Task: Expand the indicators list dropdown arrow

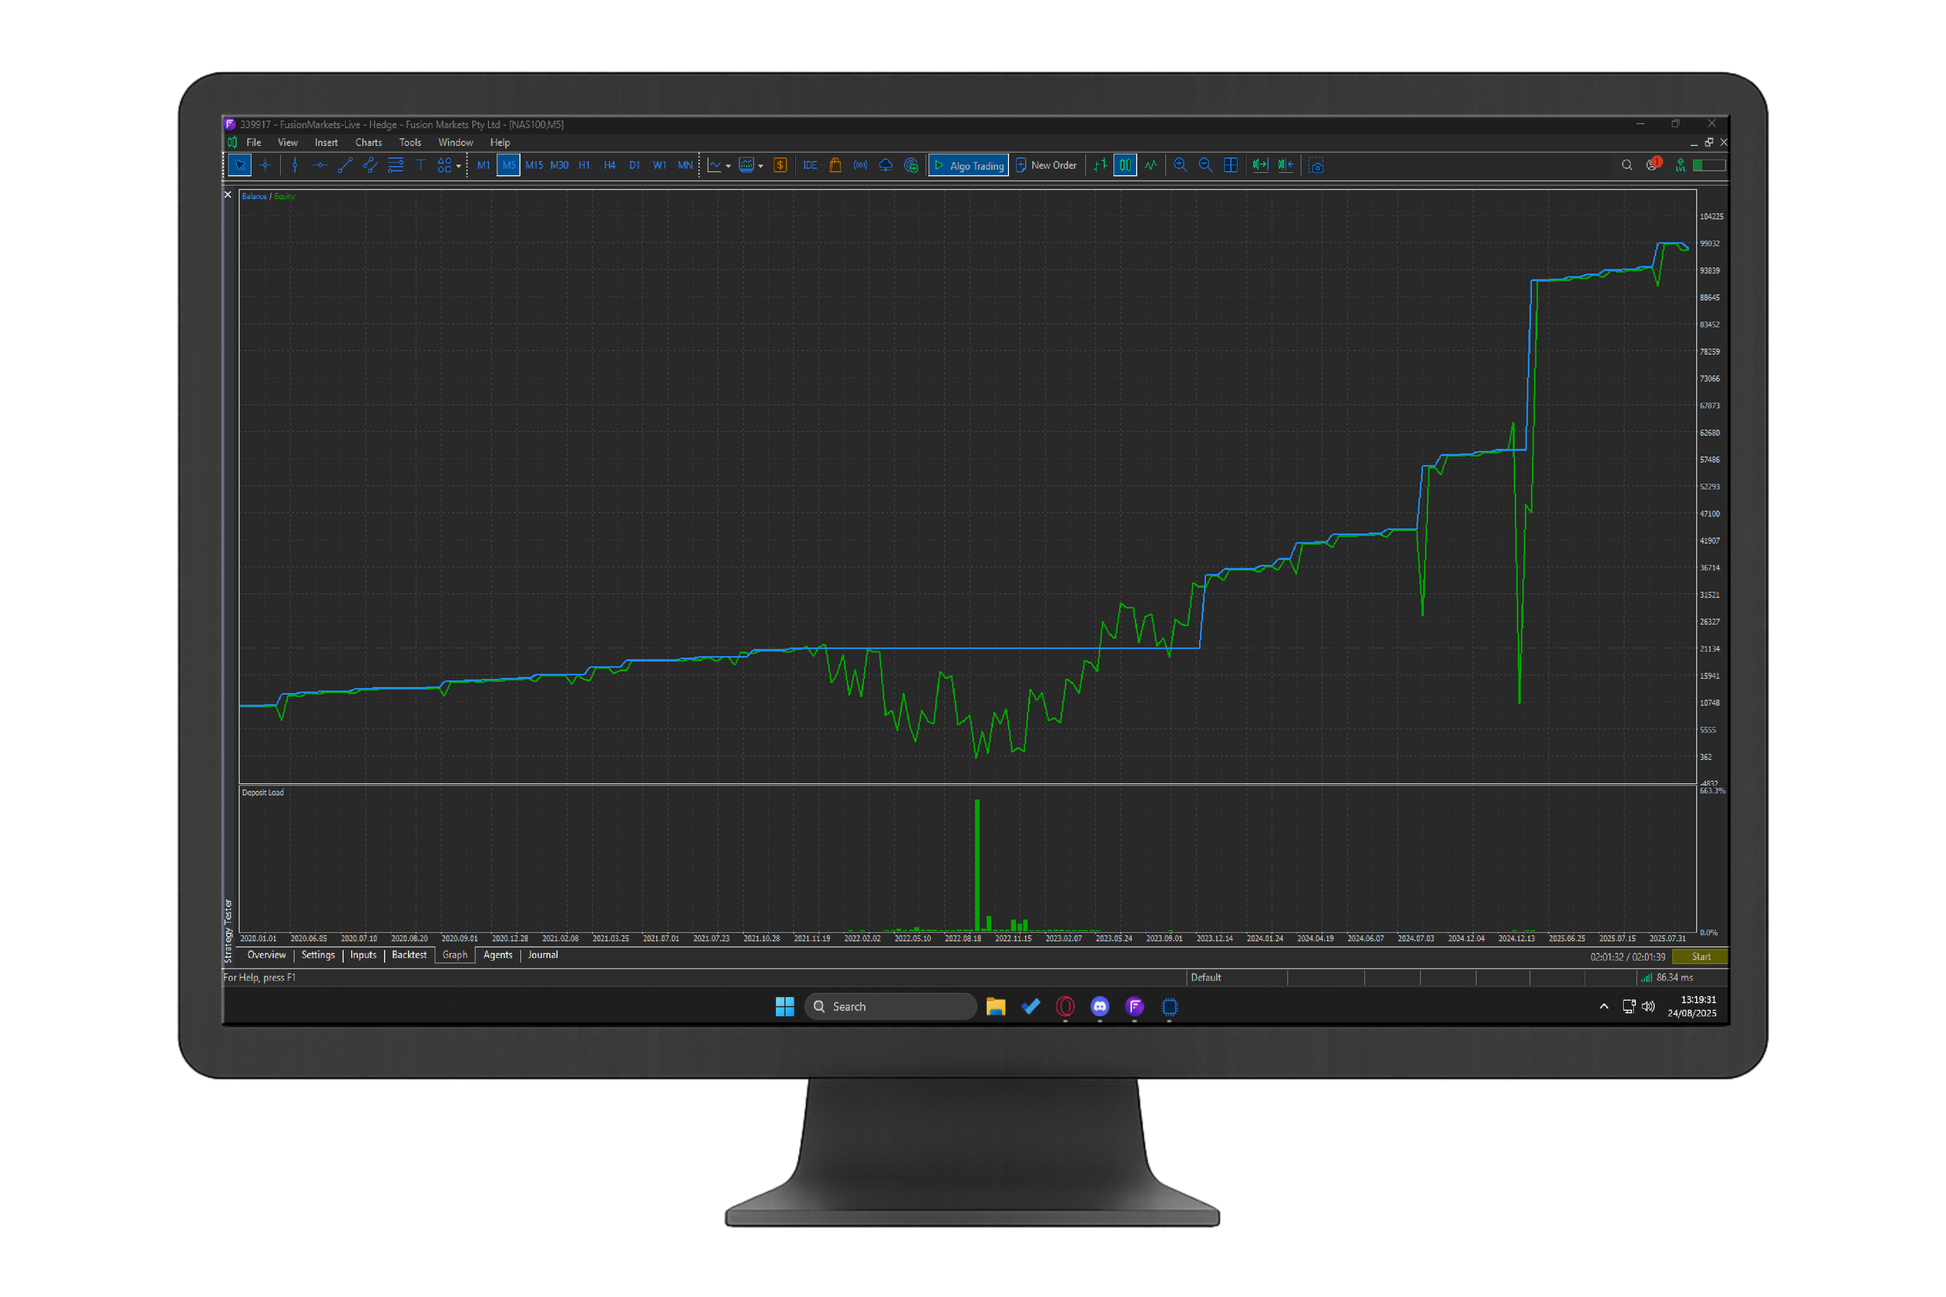Action: [x=728, y=166]
